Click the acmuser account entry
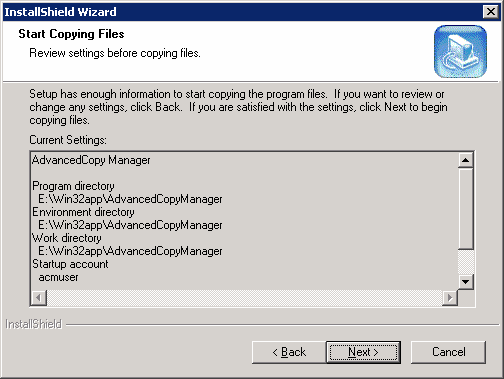The height and width of the screenshot is (379, 504). [x=58, y=277]
